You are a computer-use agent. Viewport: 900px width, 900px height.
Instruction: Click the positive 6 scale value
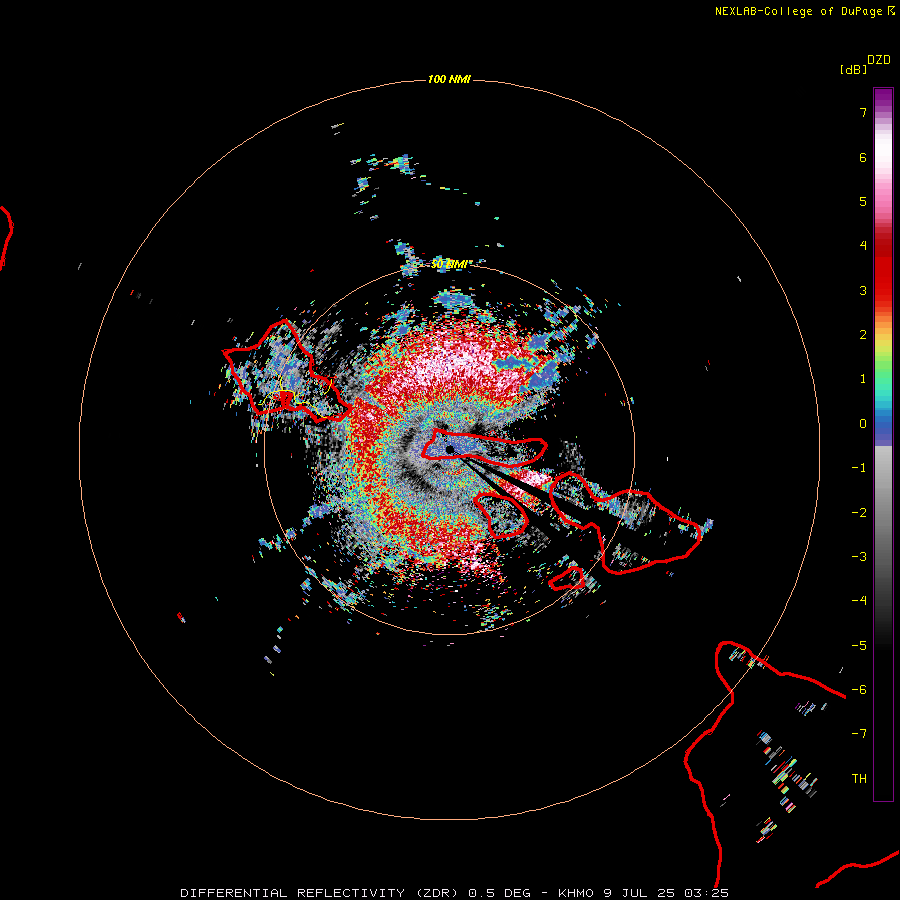pyautogui.click(x=863, y=157)
